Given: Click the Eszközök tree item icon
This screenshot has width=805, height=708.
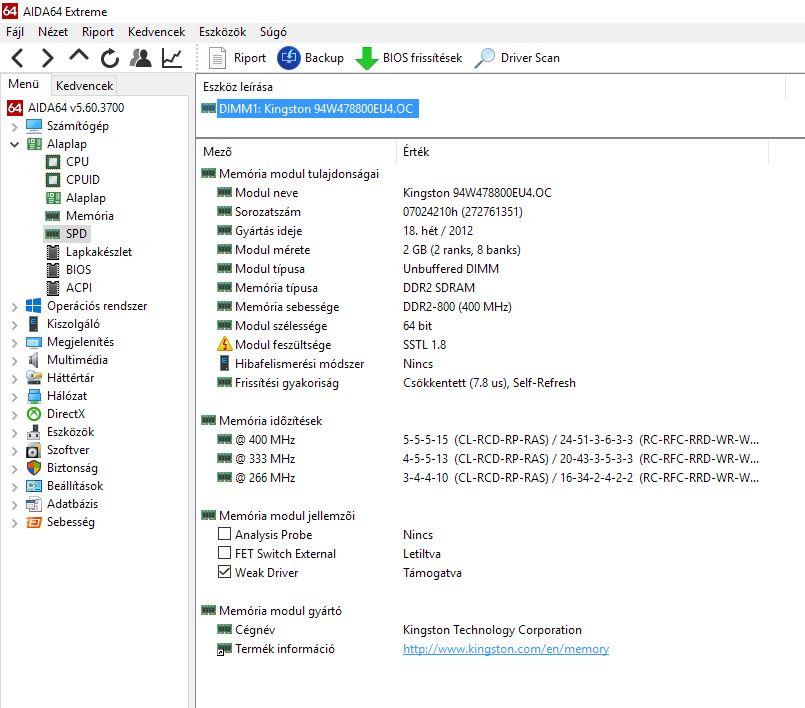Looking at the screenshot, I should (33, 432).
